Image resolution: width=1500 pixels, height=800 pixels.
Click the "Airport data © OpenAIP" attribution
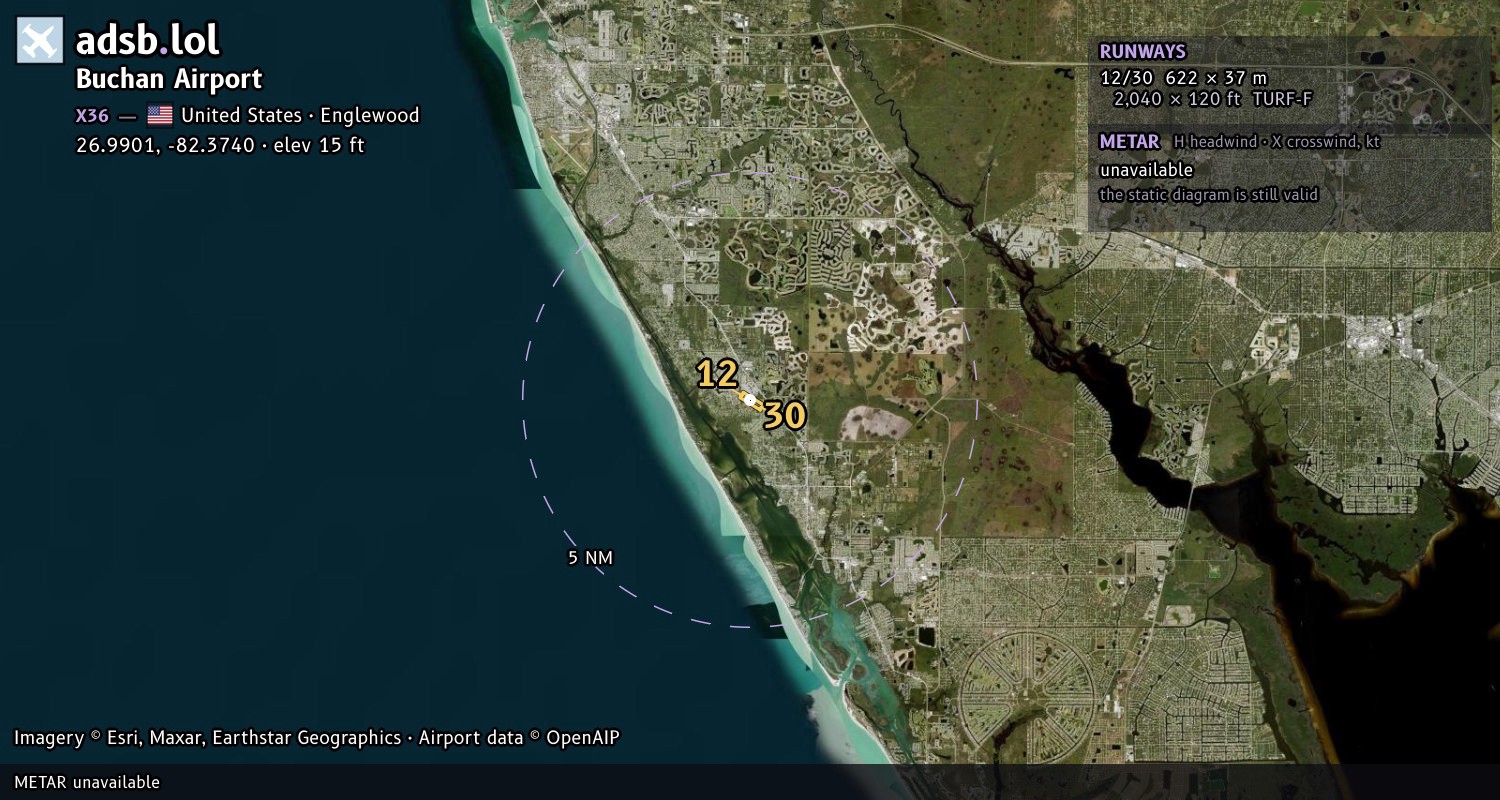coord(519,738)
